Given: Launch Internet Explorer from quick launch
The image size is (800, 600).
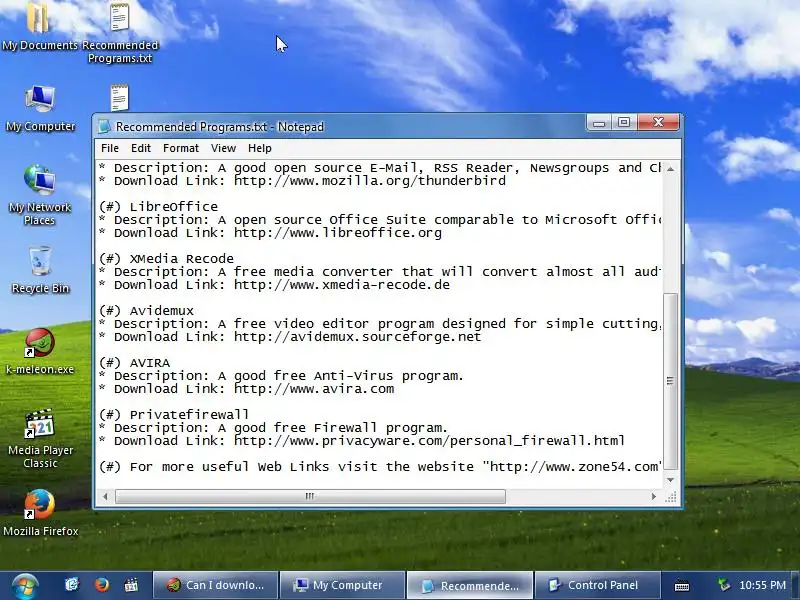Looking at the screenshot, I should tap(72, 585).
